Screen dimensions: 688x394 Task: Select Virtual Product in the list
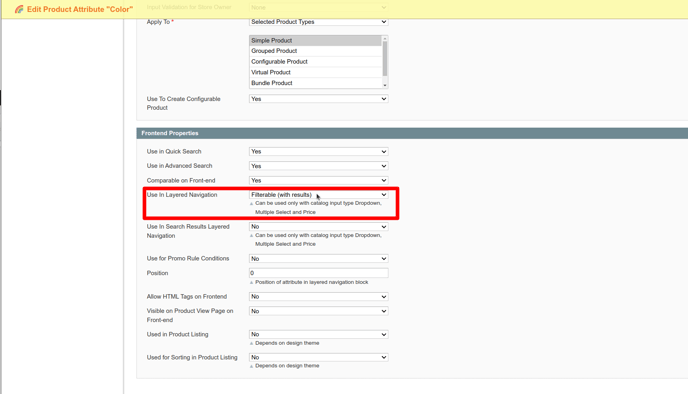click(x=315, y=72)
